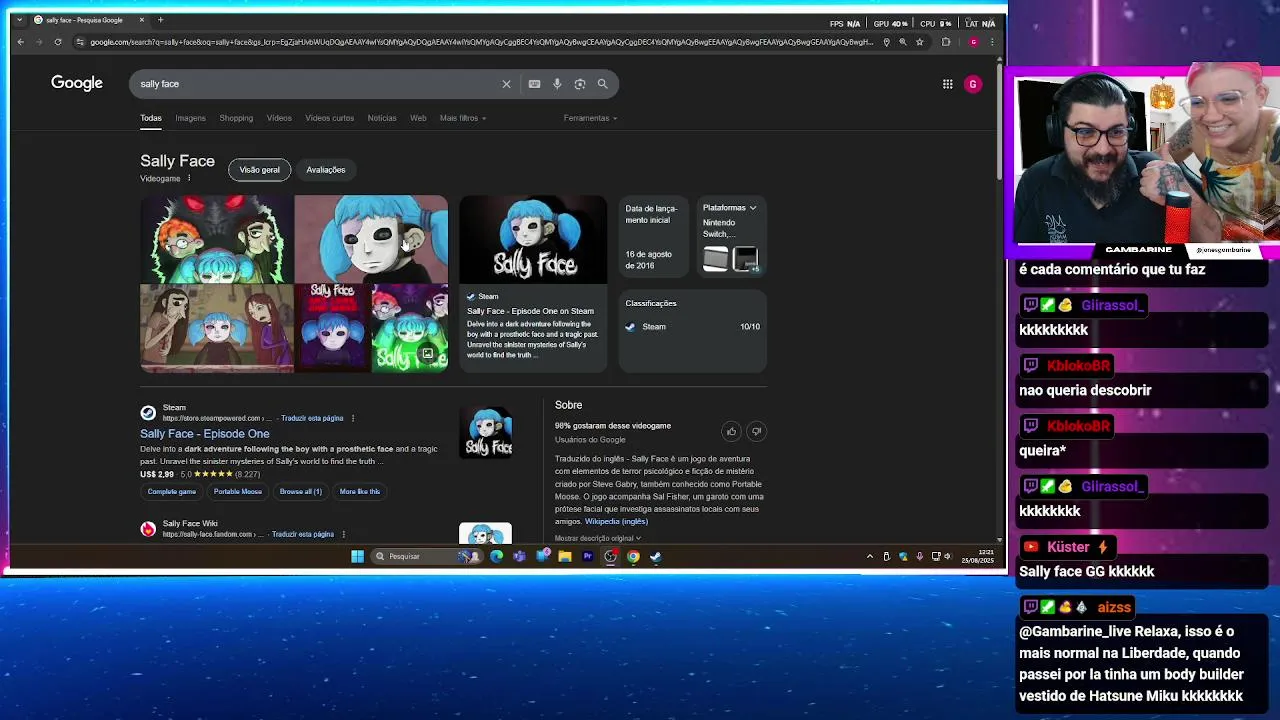Open Microsoft Edge from the taskbar
Screen dimensions: 1280x720
[x=497, y=557]
